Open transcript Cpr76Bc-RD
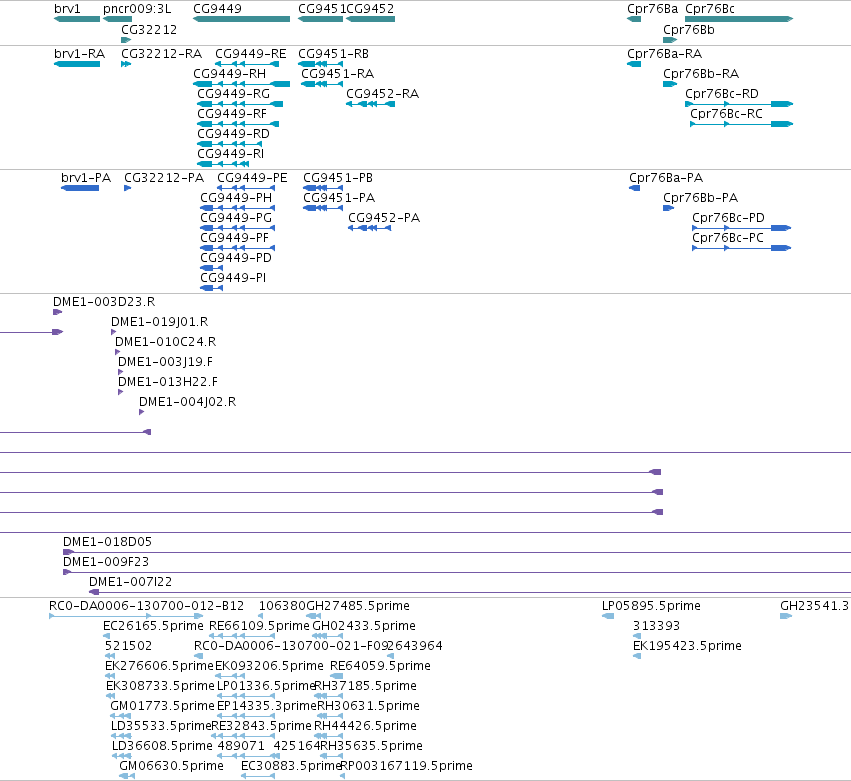The width and height of the screenshot is (851, 781). (722, 94)
